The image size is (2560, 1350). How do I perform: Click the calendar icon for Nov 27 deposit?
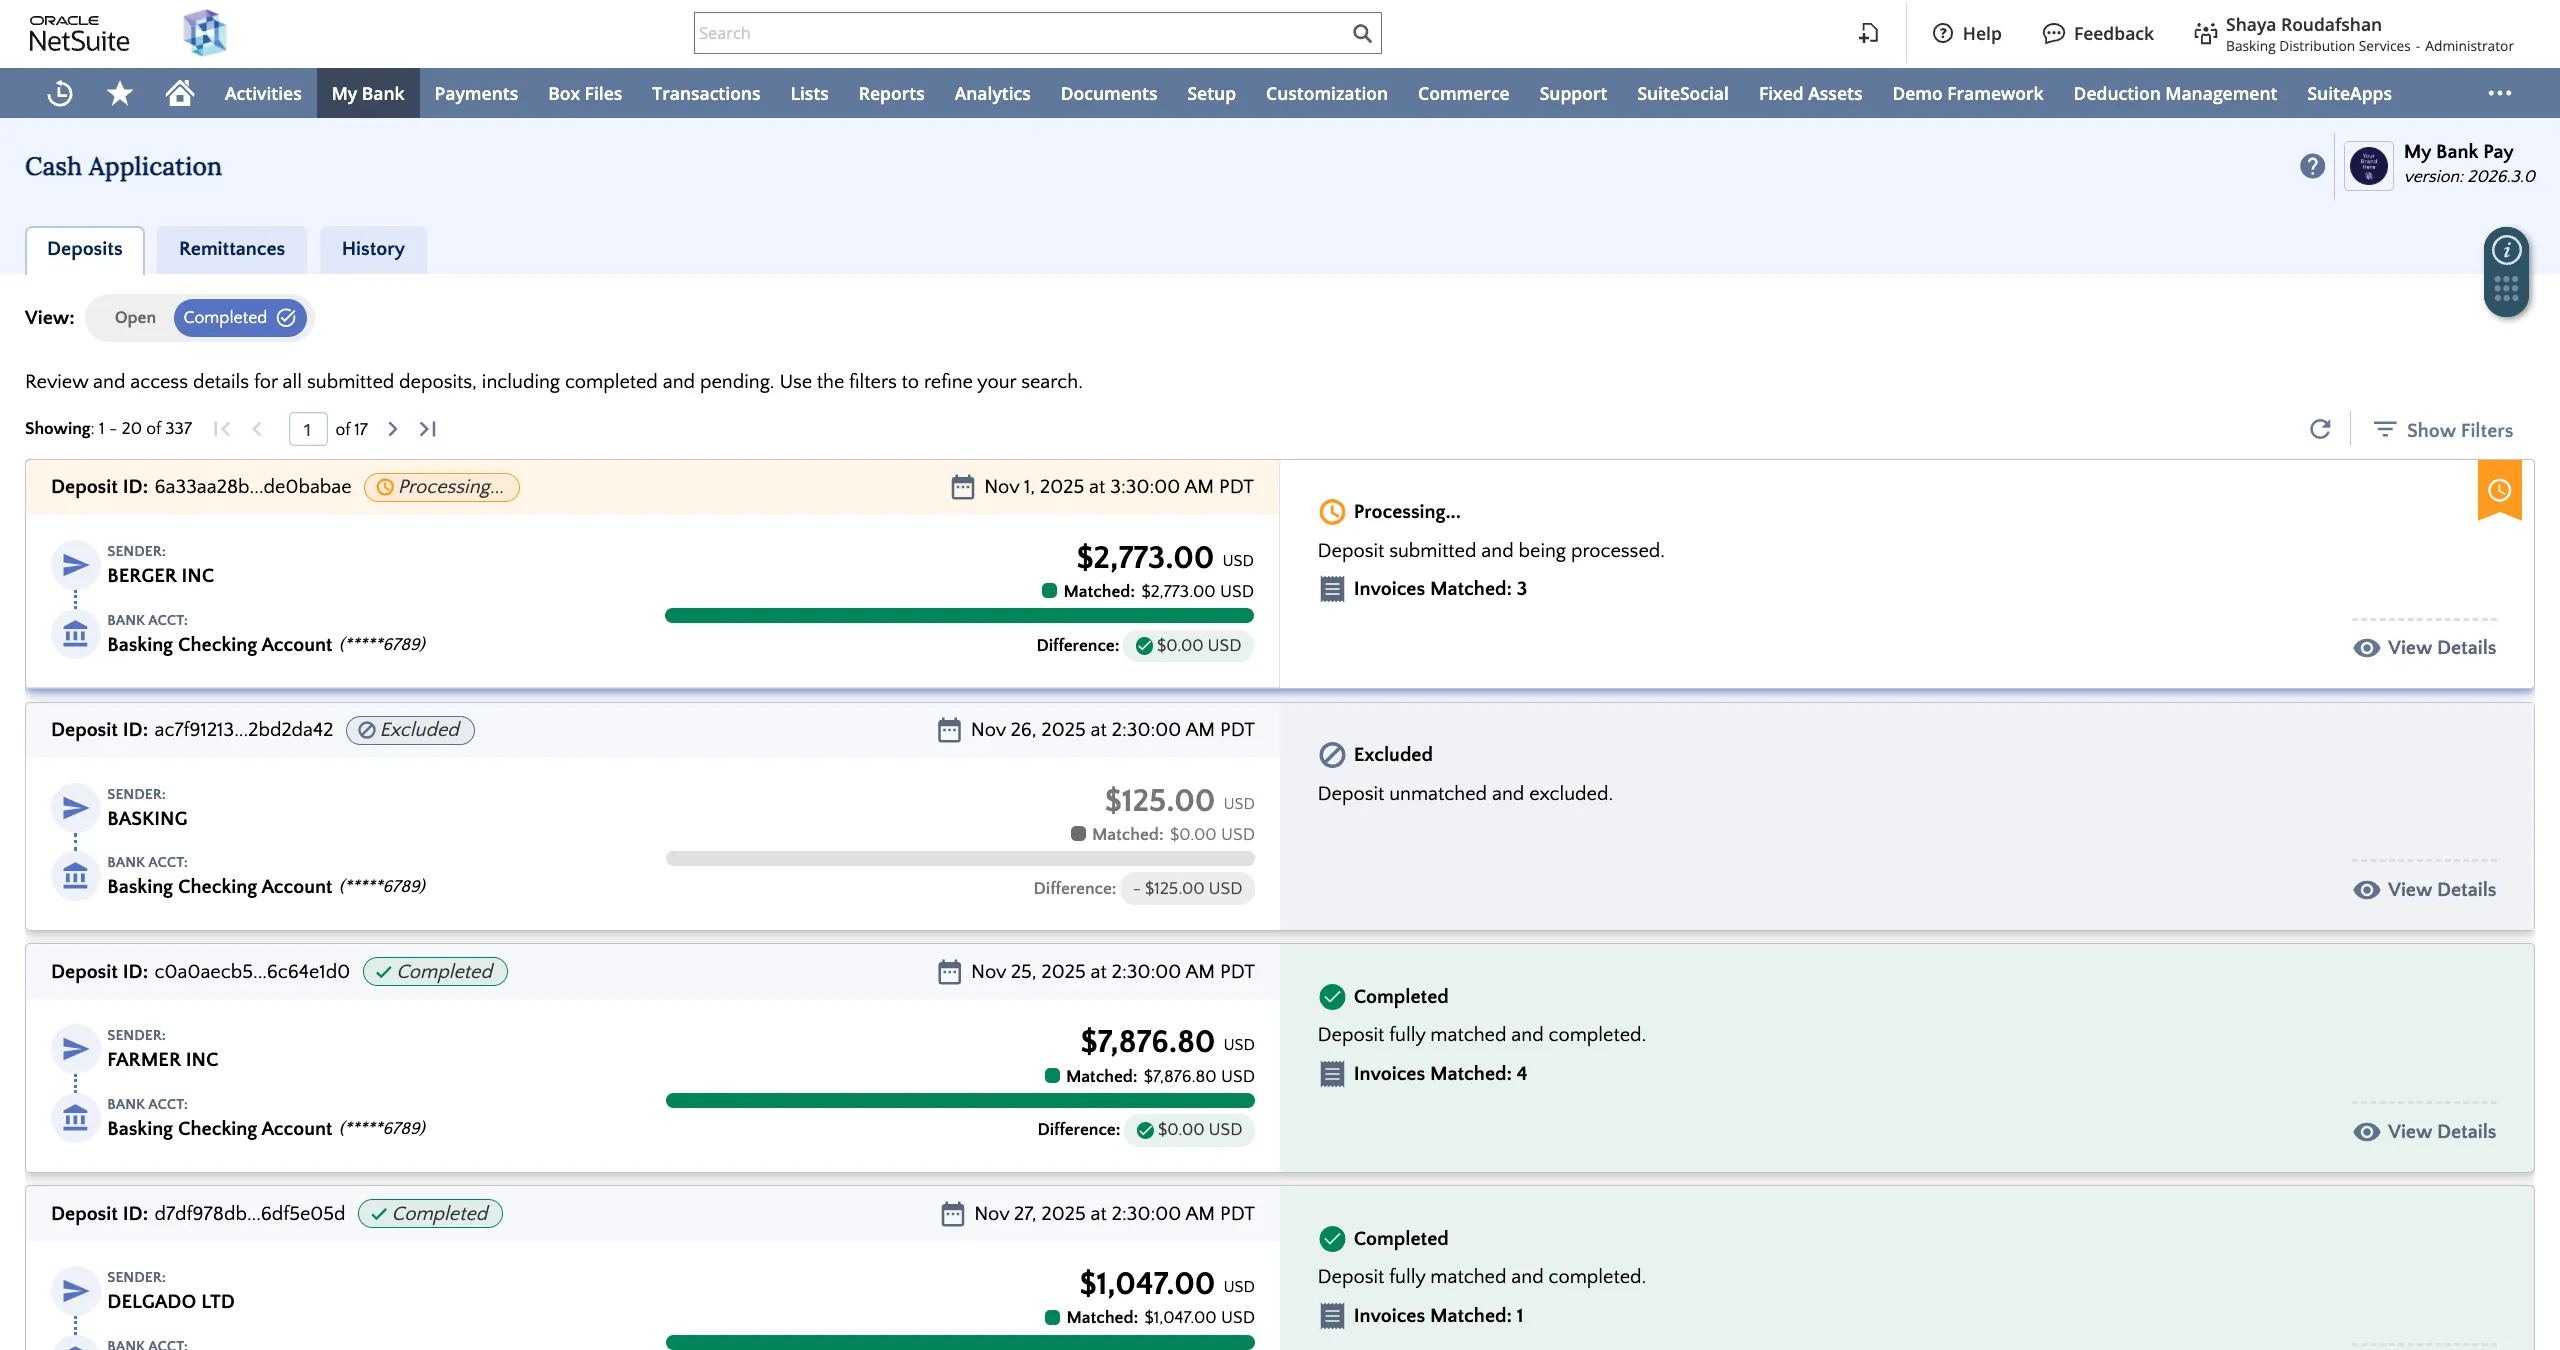tap(952, 1214)
